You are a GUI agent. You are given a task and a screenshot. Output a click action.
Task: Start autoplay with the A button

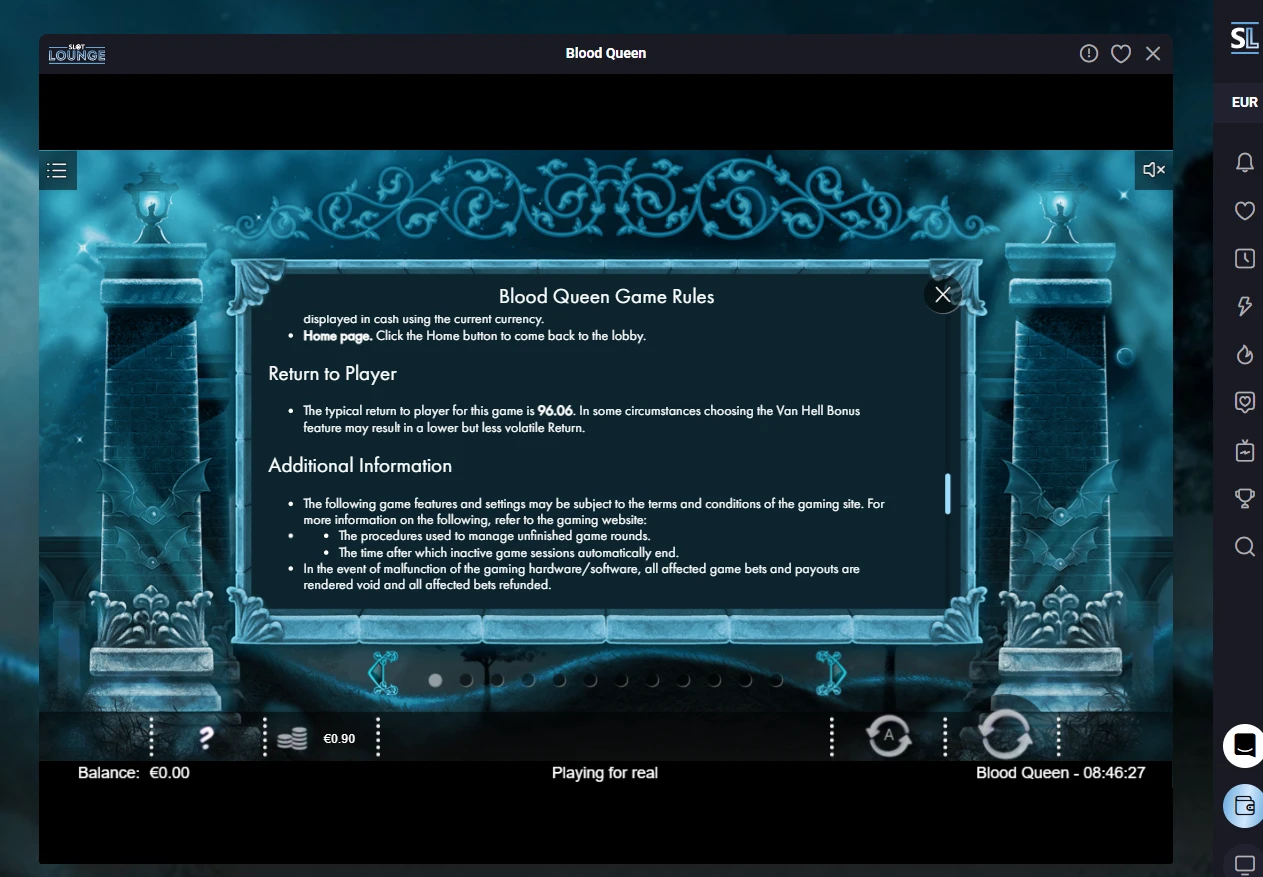click(x=888, y=737)
